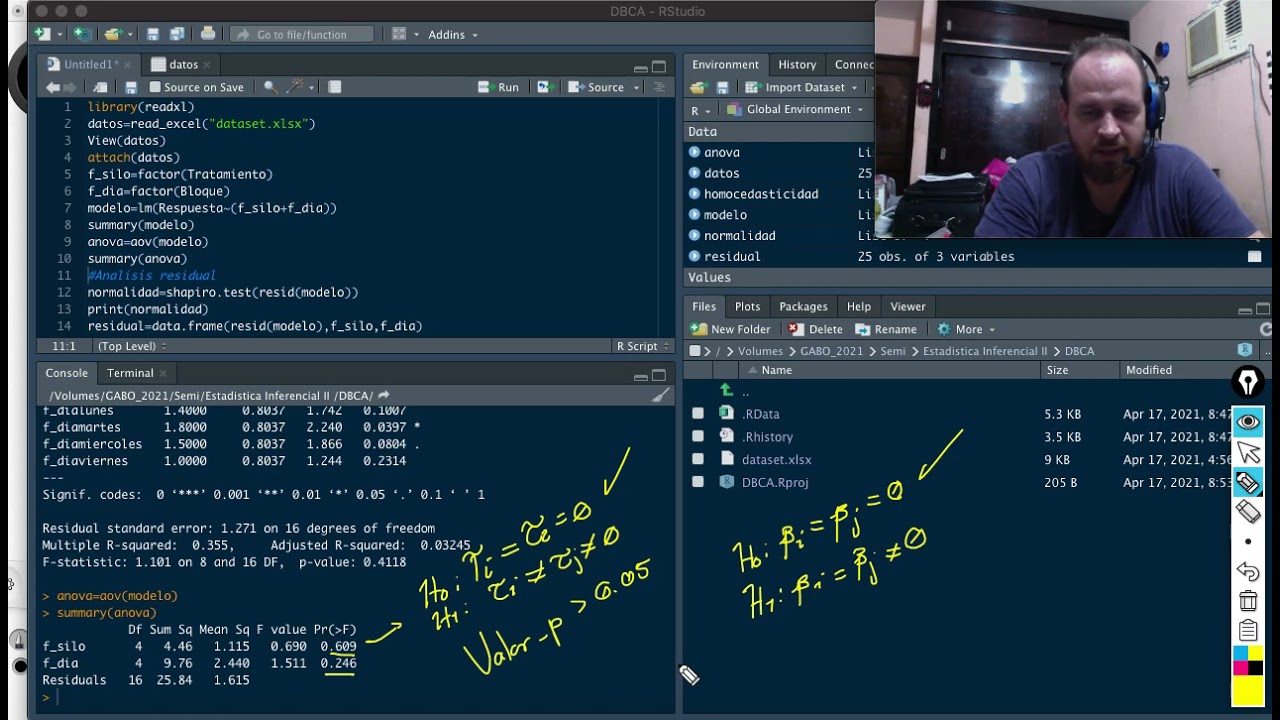The image size is (1280, 720).
Task: Check the box next to dataset.xlsx
Action: 698,460
